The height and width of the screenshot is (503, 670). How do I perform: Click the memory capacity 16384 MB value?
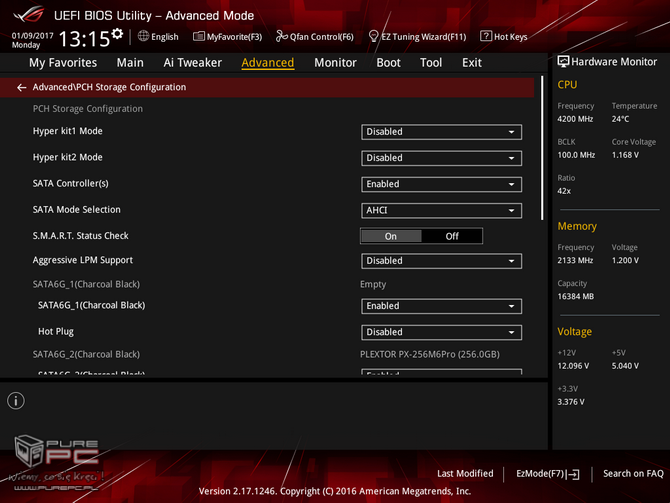[576, 297]
